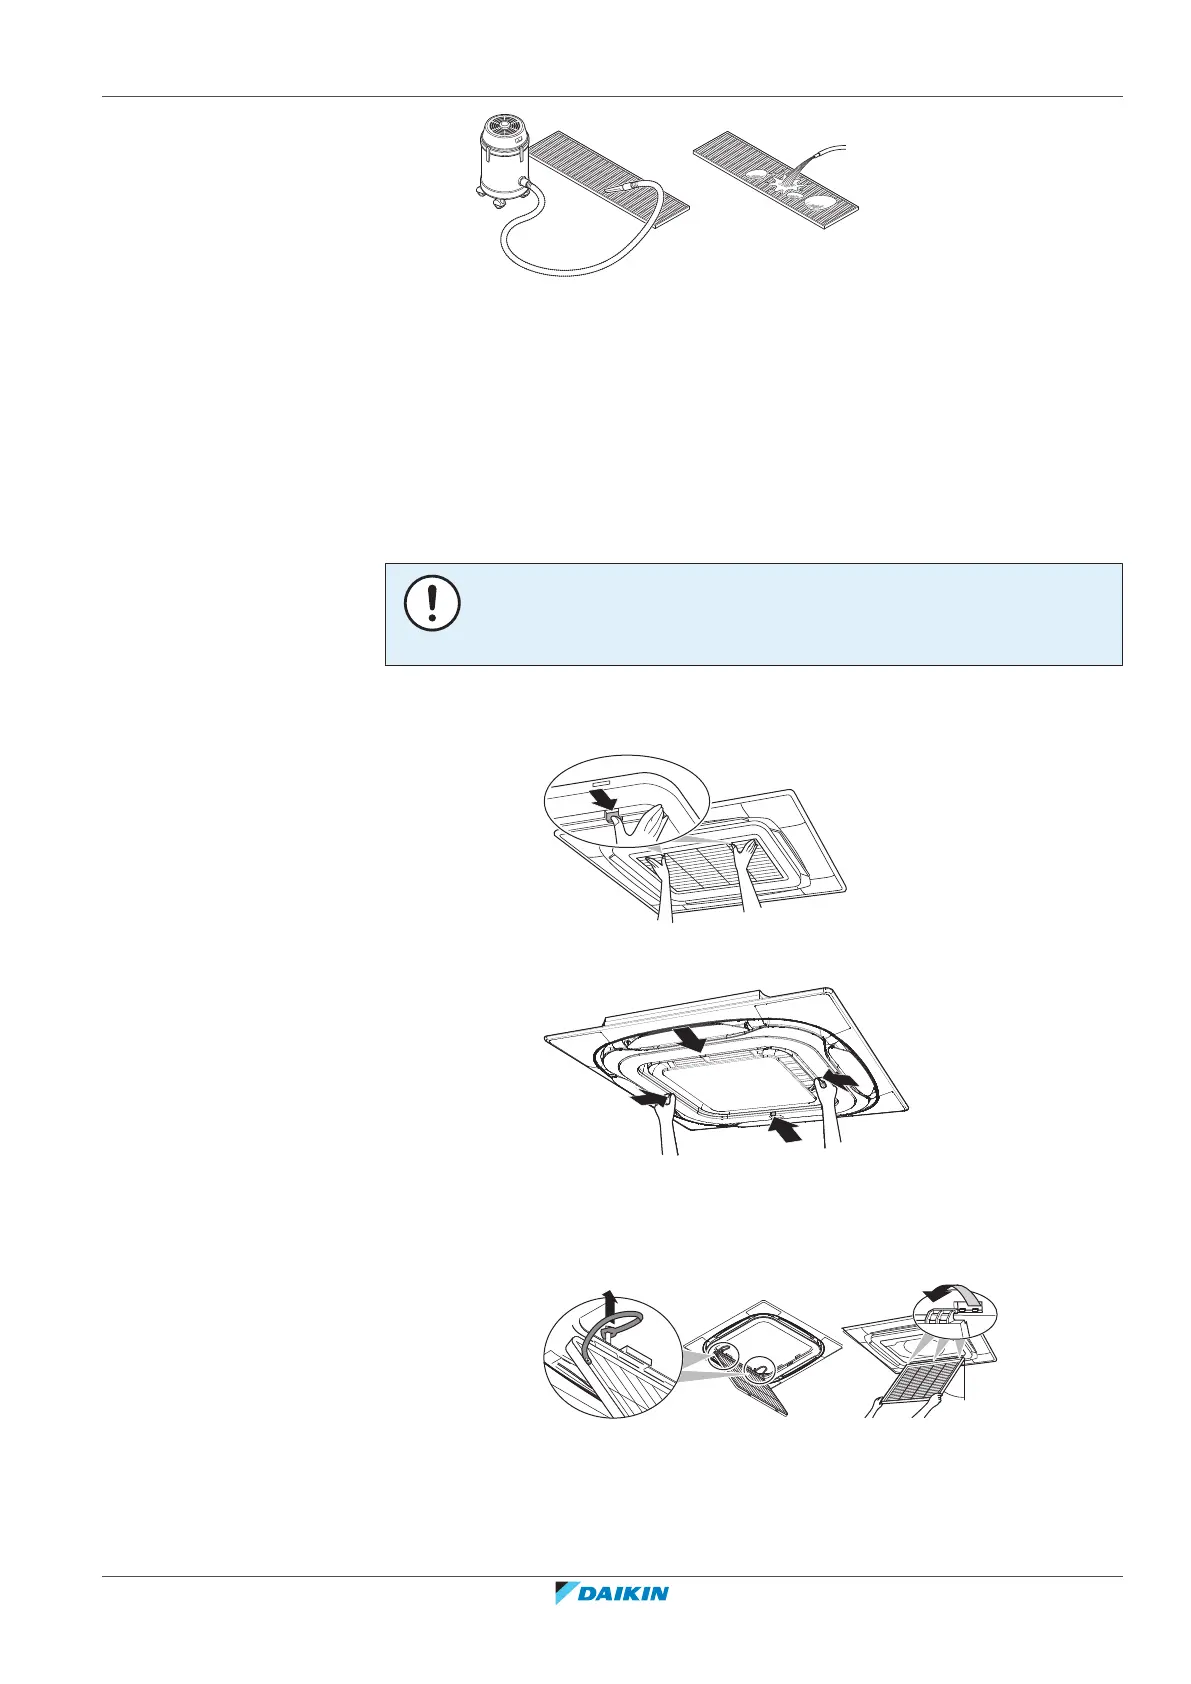This screenshot has height=1684, width=1191.
Task: Click the Daikin logo in footer
Action: (611, 1621)
